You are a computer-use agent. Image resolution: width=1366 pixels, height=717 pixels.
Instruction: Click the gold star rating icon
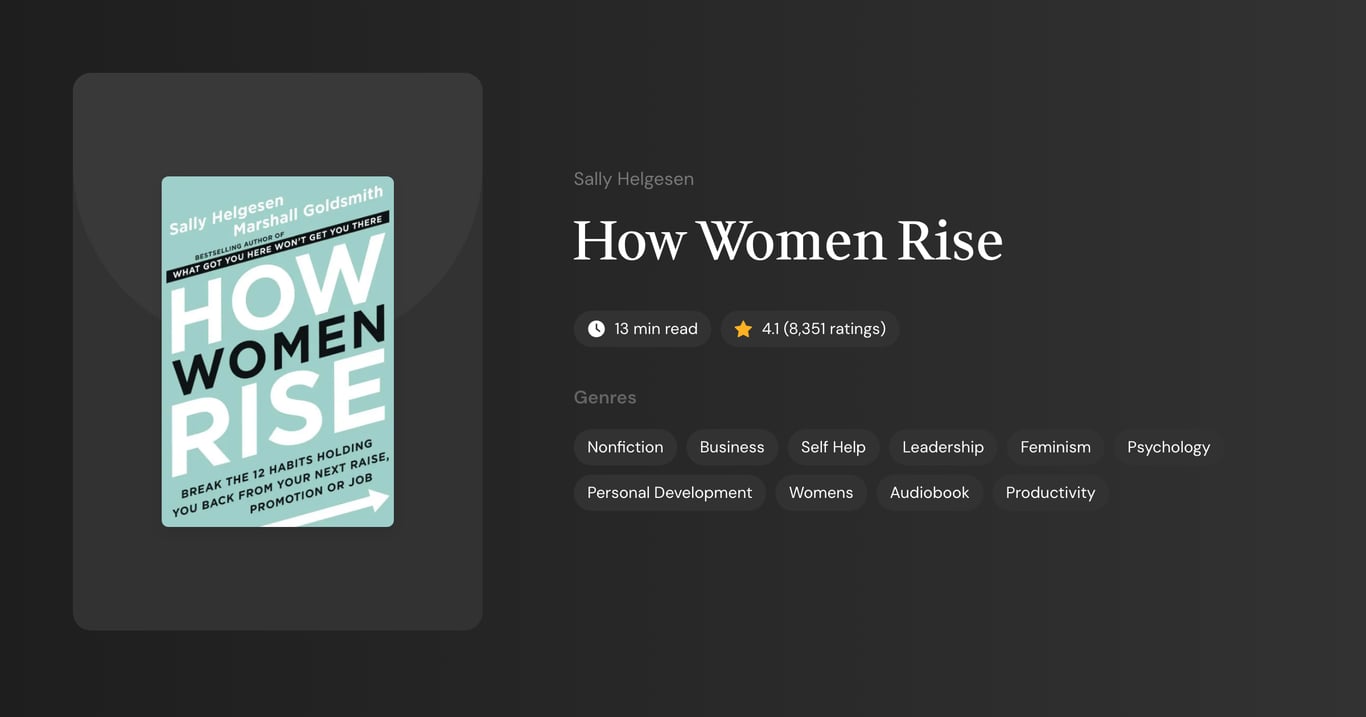coord(743,329)
